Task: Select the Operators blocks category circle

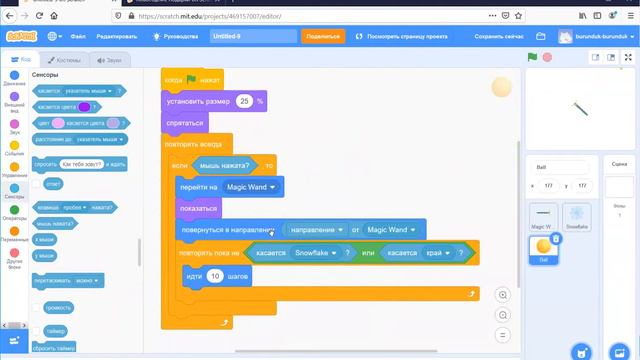Action: [x=14, y=210]
